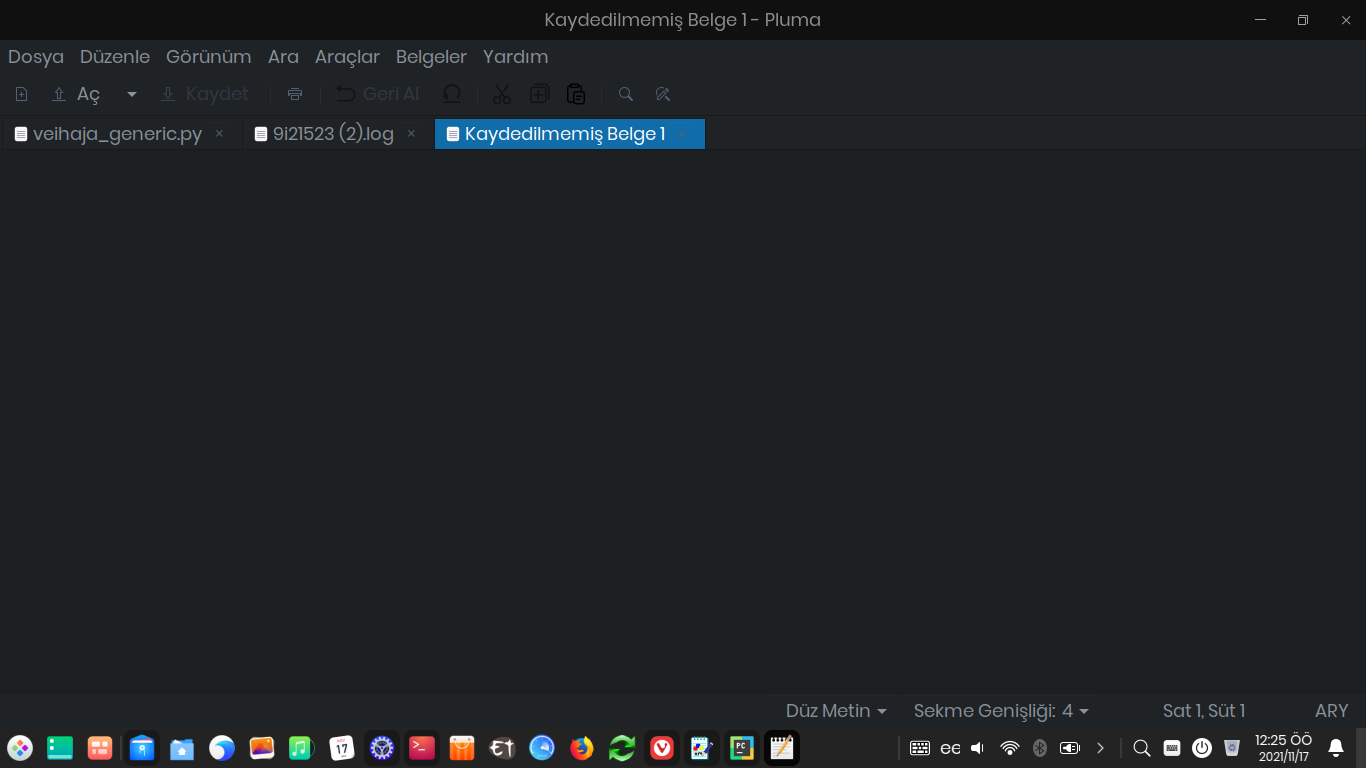Click the ARY insert mode indicator

pos(1332,711)
